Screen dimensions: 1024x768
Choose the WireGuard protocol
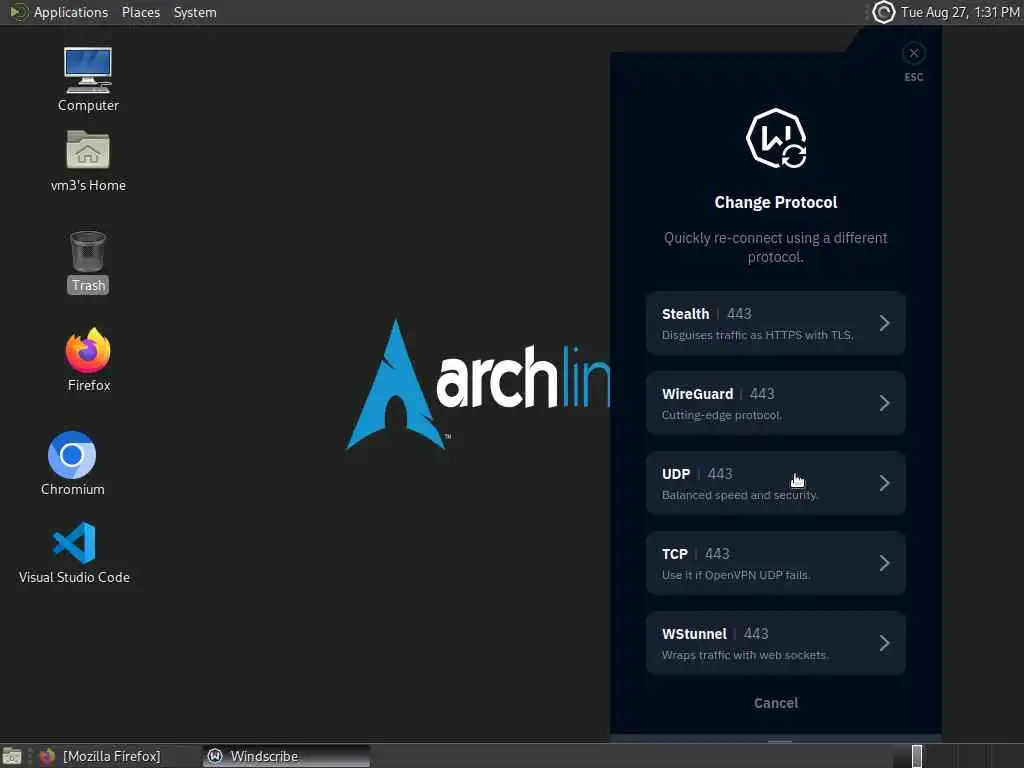coord(775,403)
